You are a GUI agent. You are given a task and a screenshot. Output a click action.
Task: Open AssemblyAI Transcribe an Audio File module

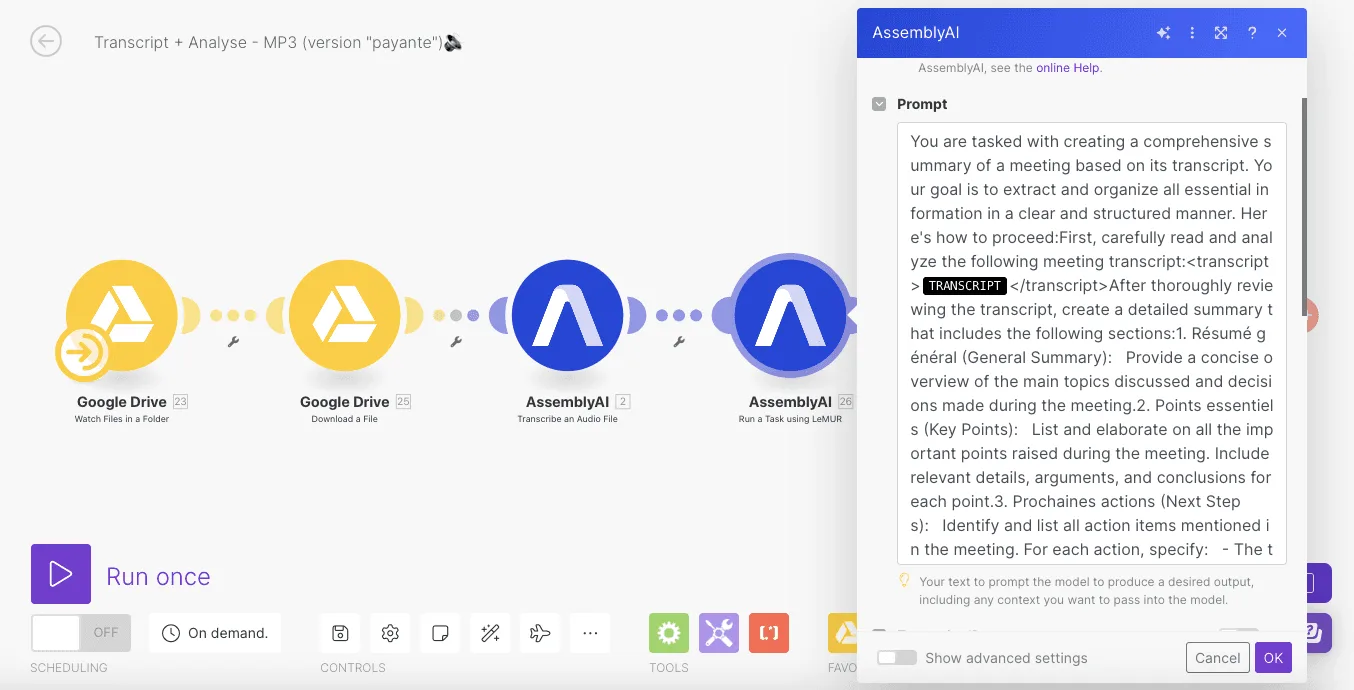567,316
